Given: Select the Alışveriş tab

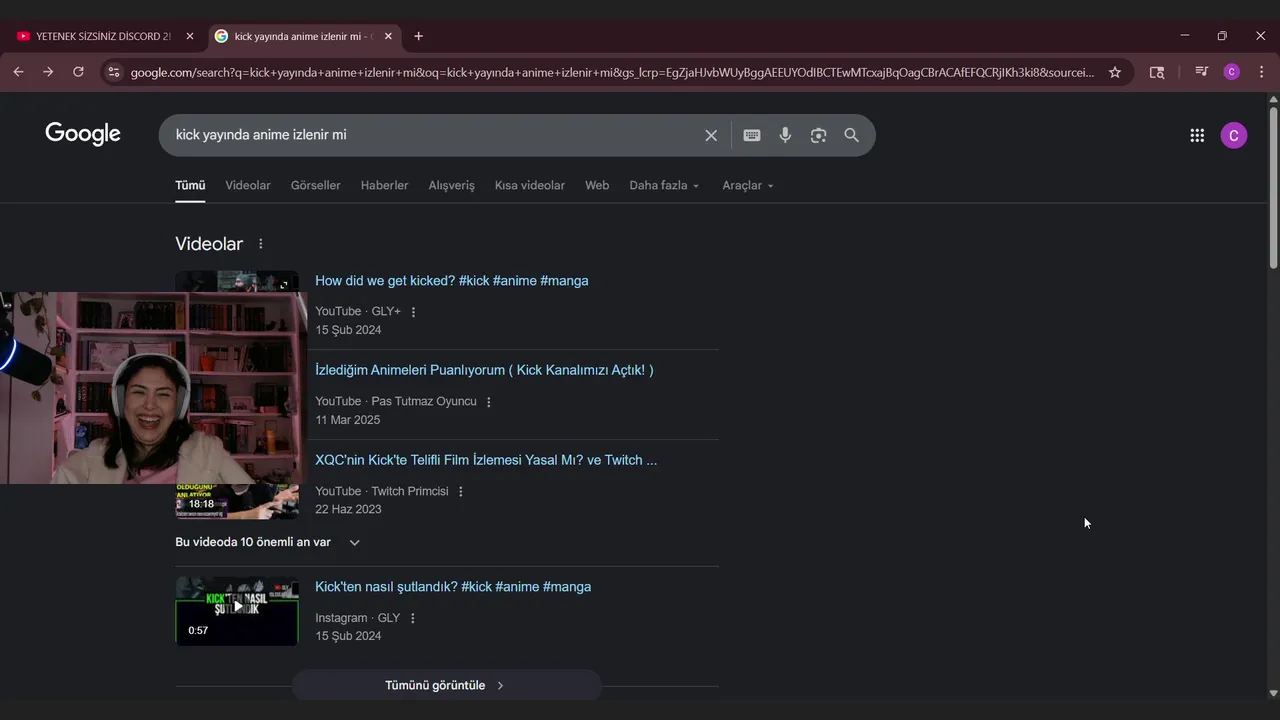Looking at the screenshot, I should tap(452, 185).
